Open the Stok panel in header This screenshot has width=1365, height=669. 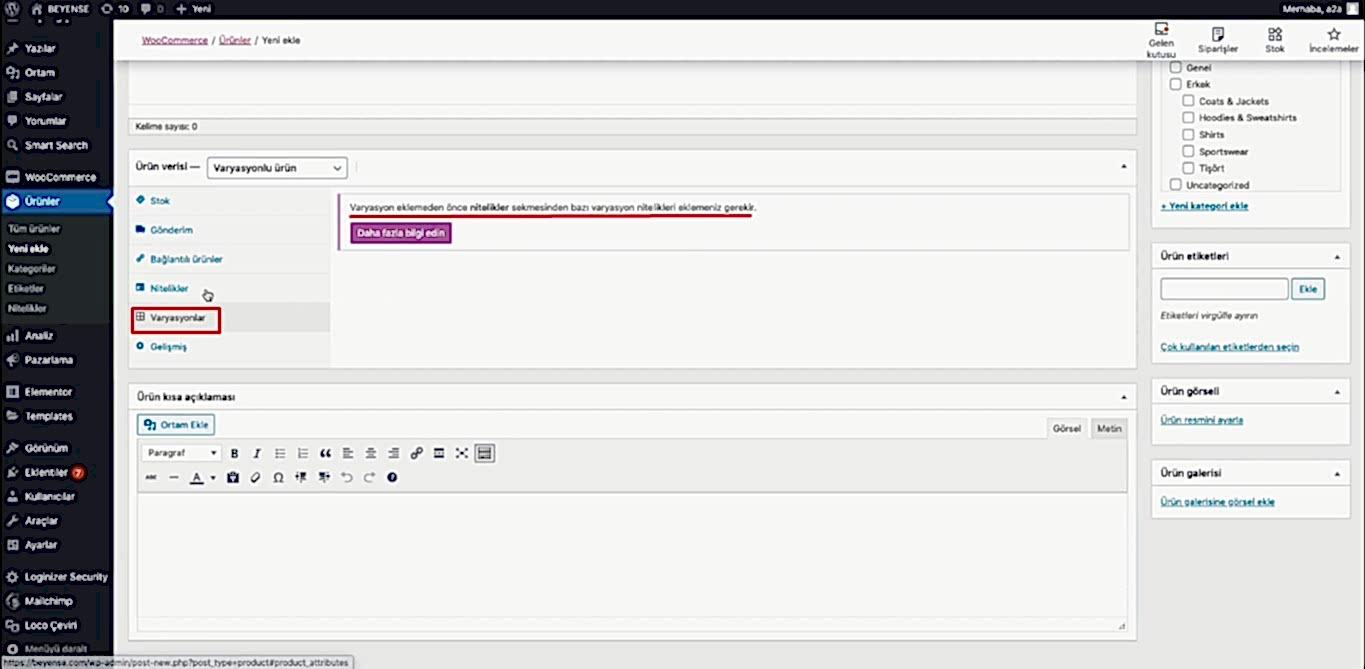[x=1275, y=40]
